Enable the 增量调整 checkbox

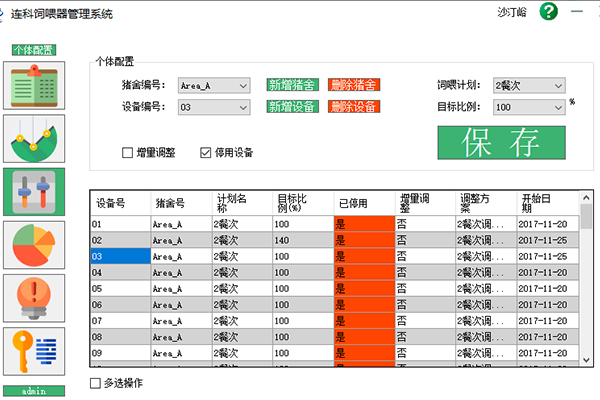[x=128, y=153]
